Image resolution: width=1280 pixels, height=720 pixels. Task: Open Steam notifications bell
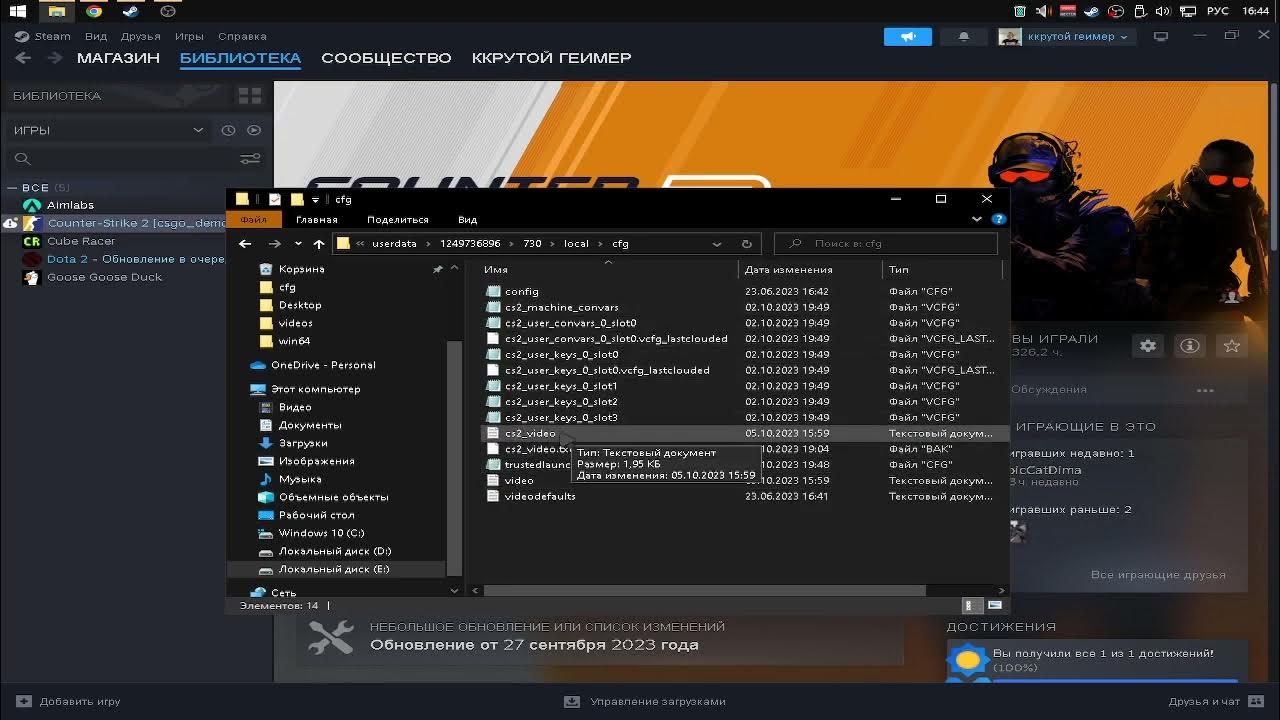[964, 36]
